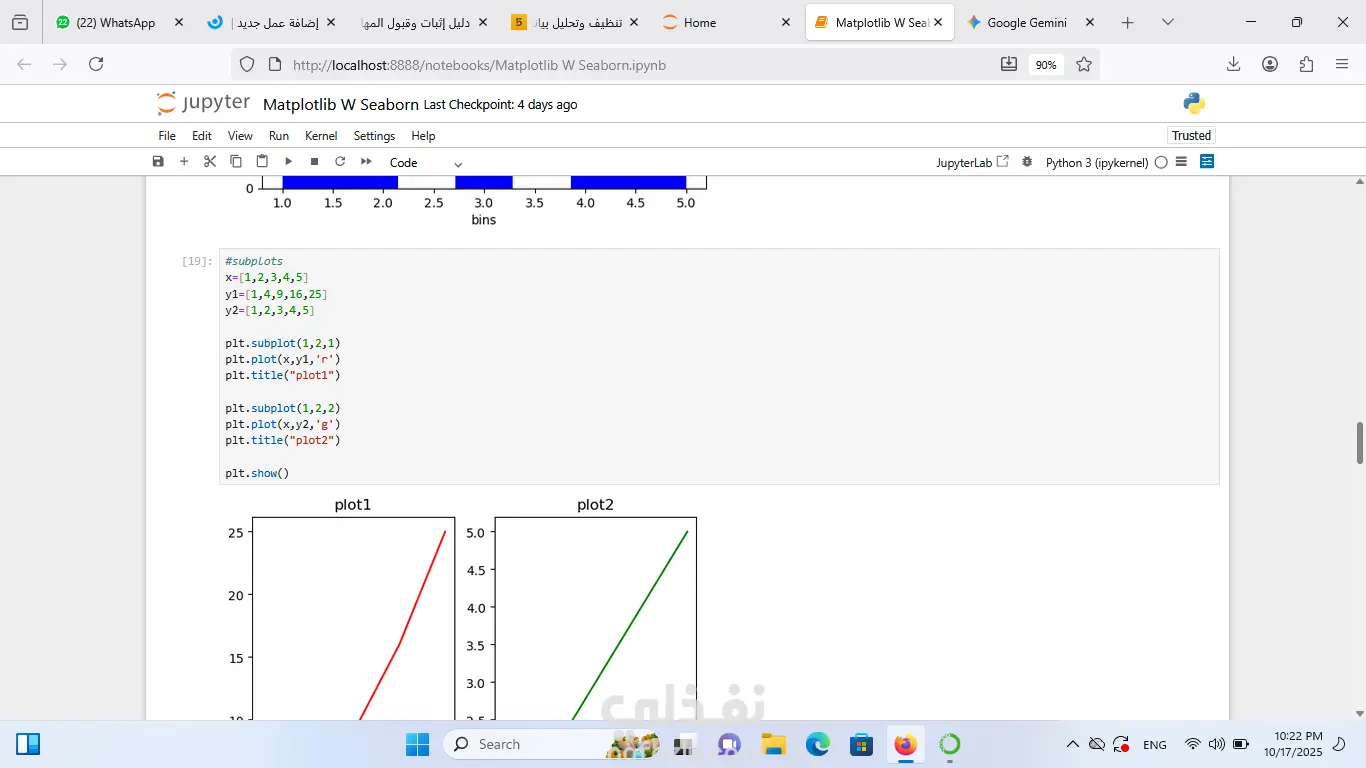
Task: Close the Google Gemini tab
Action: 1089,22
